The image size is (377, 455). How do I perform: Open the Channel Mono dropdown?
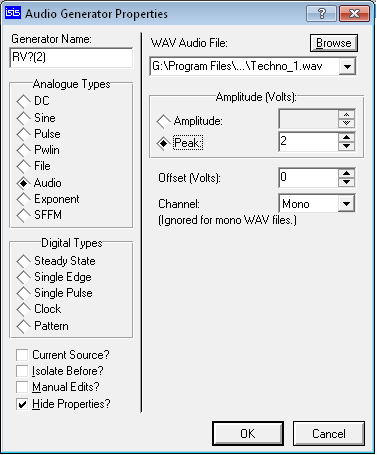(x=346, y=203)
